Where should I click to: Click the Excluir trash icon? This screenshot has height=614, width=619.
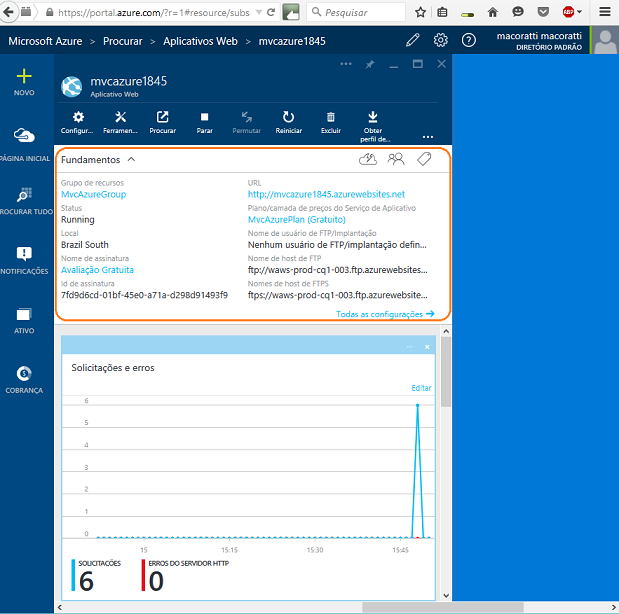(331, 117)
